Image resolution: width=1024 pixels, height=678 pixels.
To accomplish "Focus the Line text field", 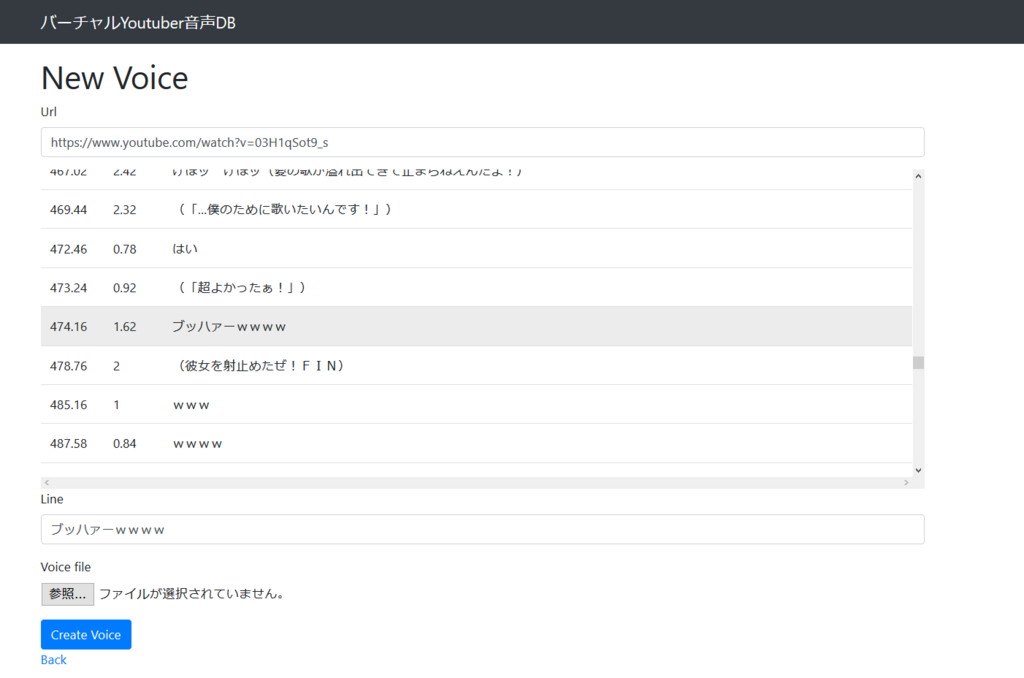I will 483,529.
